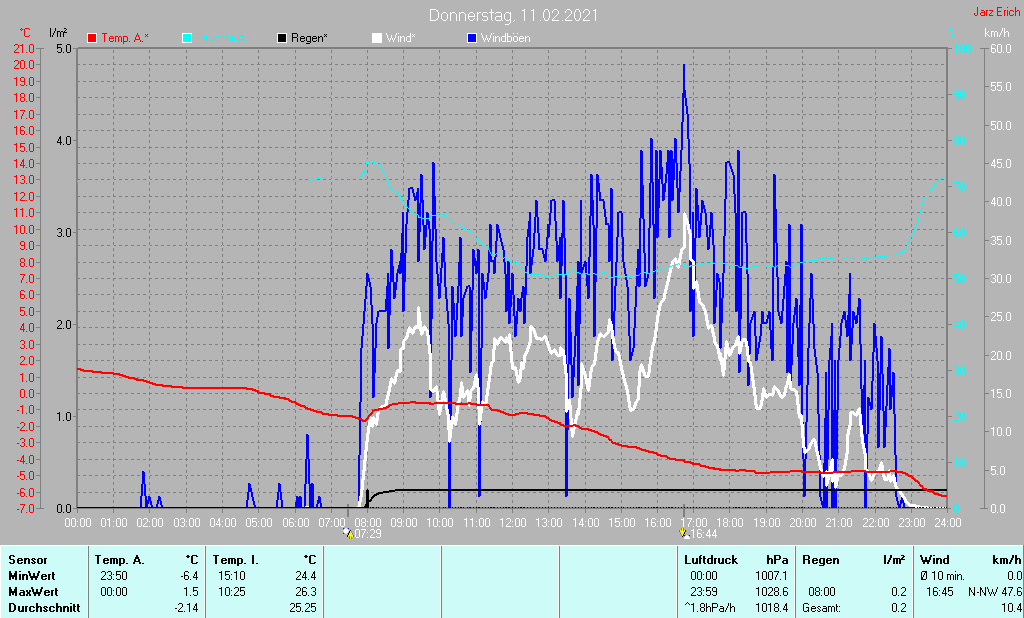
Task: Click the blue Windböen legend swatch
Action: [471, 38]
